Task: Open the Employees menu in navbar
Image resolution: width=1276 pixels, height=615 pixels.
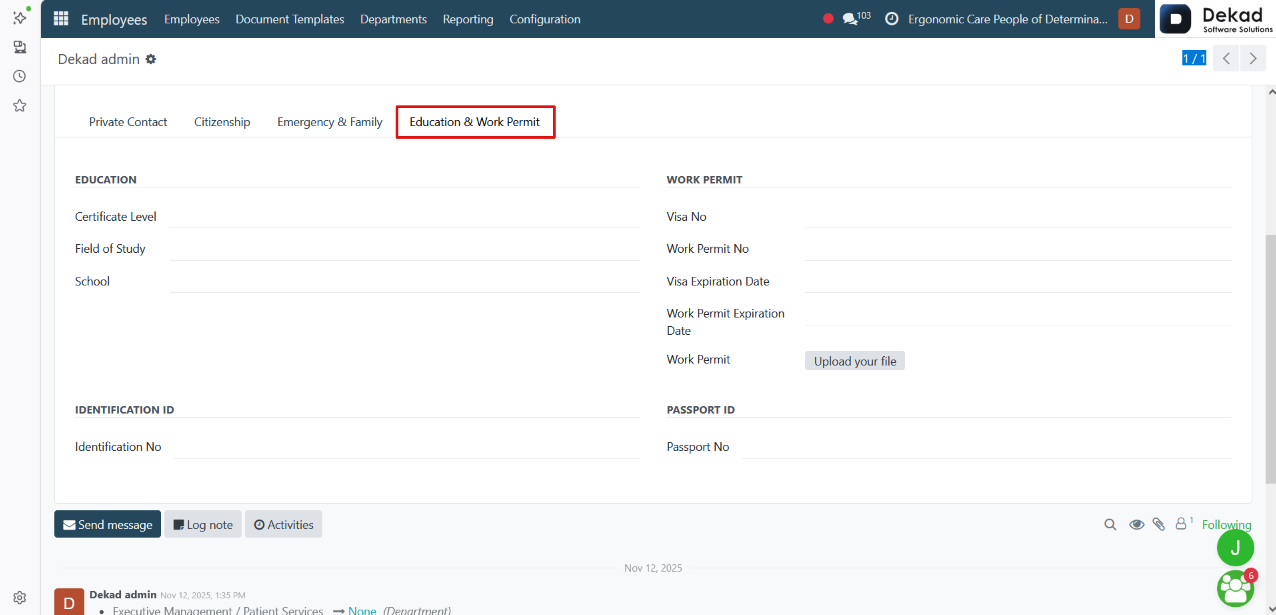Action: coord(191,19)
